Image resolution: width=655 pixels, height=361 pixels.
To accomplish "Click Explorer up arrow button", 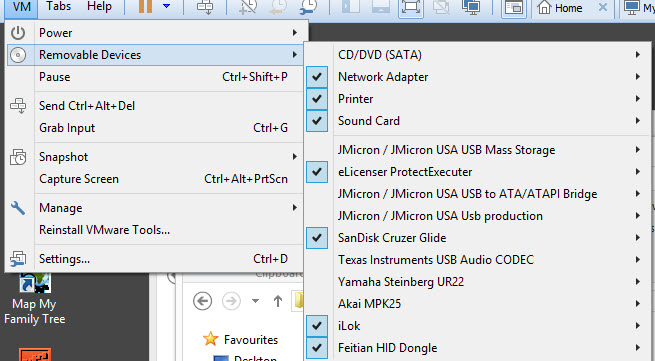I will coord(278,301).
